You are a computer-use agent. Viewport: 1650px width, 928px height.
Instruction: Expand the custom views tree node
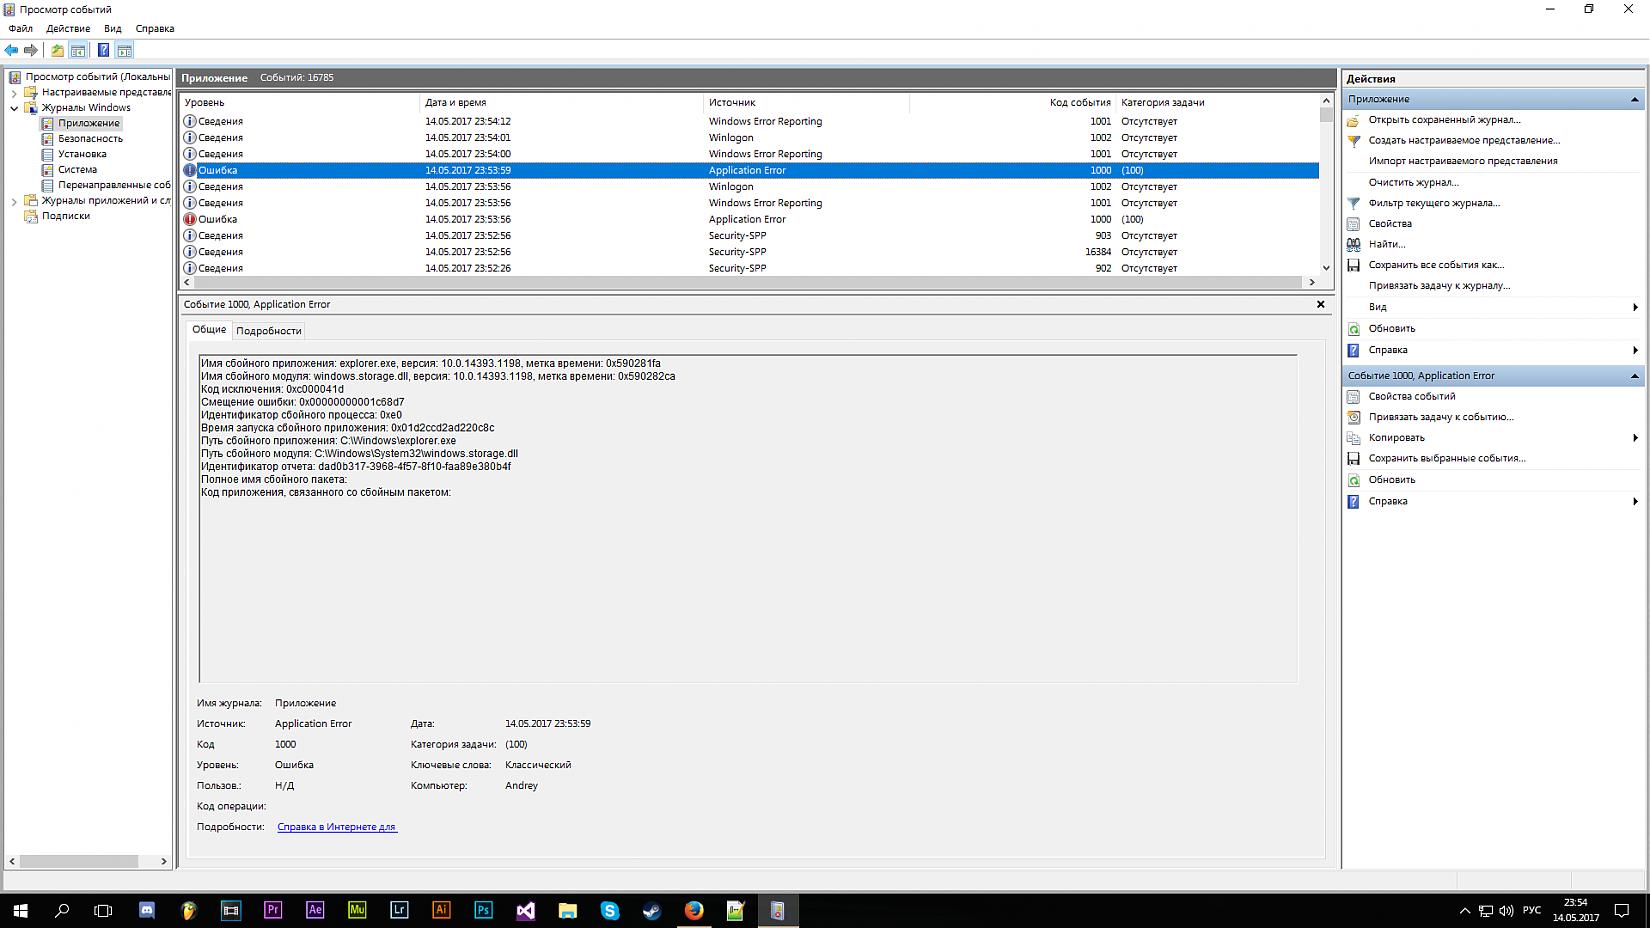point(14,92)
